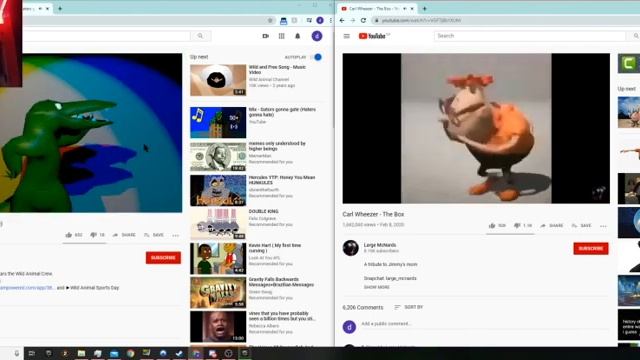Go back in the right browser window

pos(342,20)
